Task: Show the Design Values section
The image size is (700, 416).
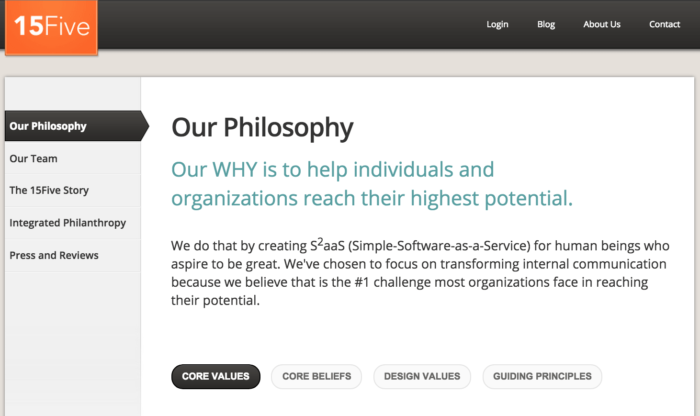Action: [423, 376]
